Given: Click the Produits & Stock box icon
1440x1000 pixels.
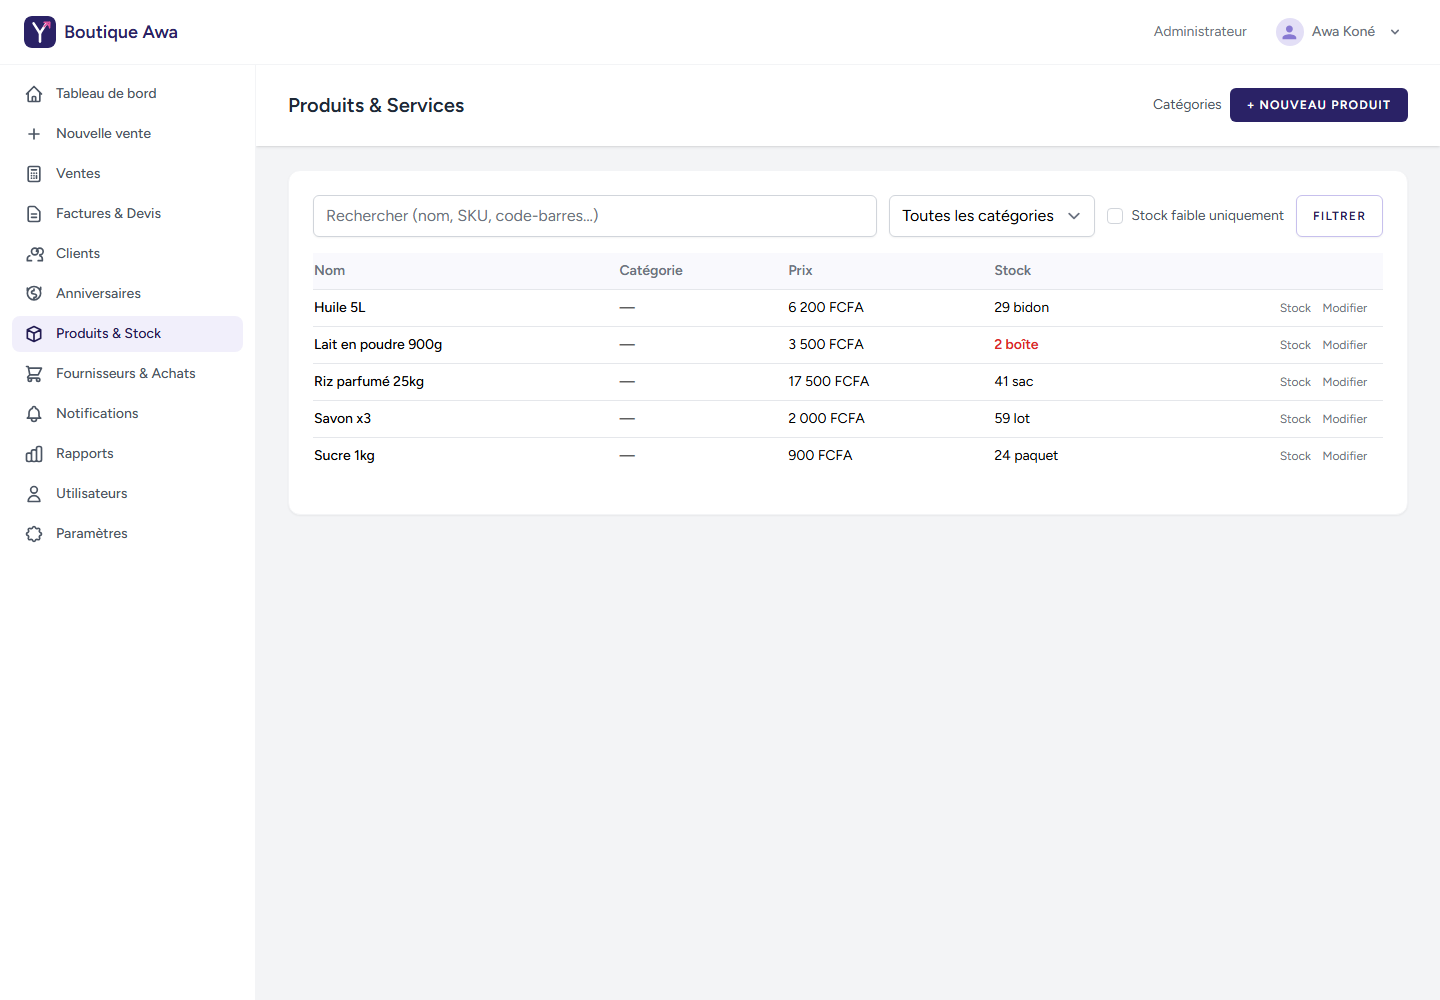Looking at the screenshot, I should pyautogui.click(x=34, y=334).
